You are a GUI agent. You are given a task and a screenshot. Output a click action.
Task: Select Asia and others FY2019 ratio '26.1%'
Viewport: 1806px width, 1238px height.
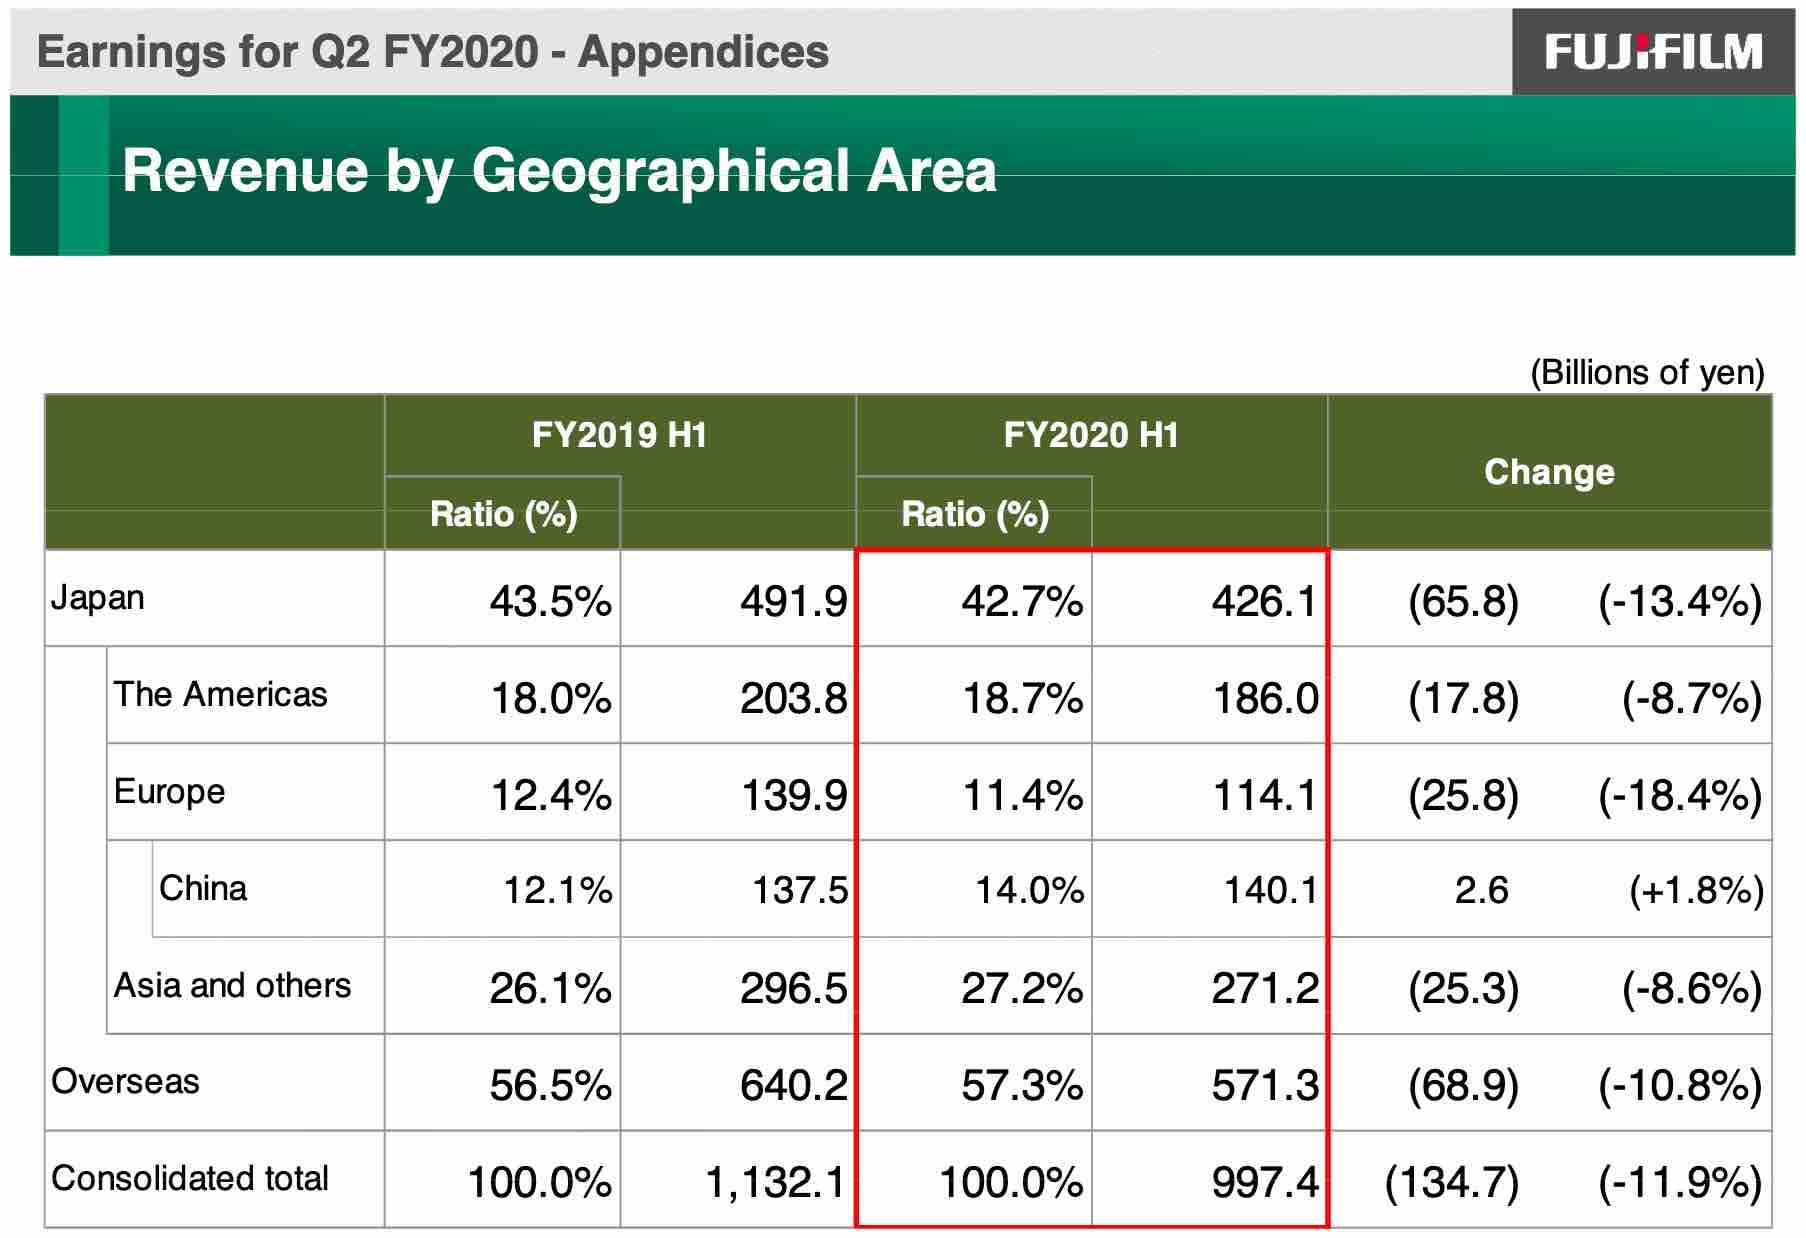[550, 988]
